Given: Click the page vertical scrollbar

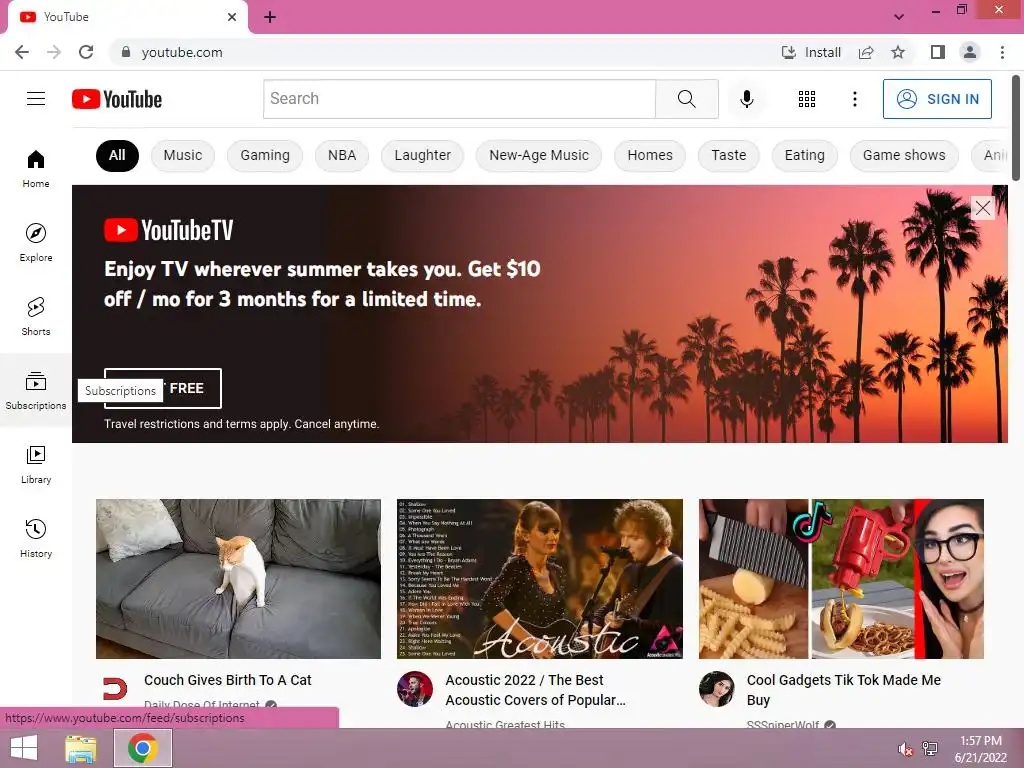Looking at the screenshot, I should tap(1016, 127).
